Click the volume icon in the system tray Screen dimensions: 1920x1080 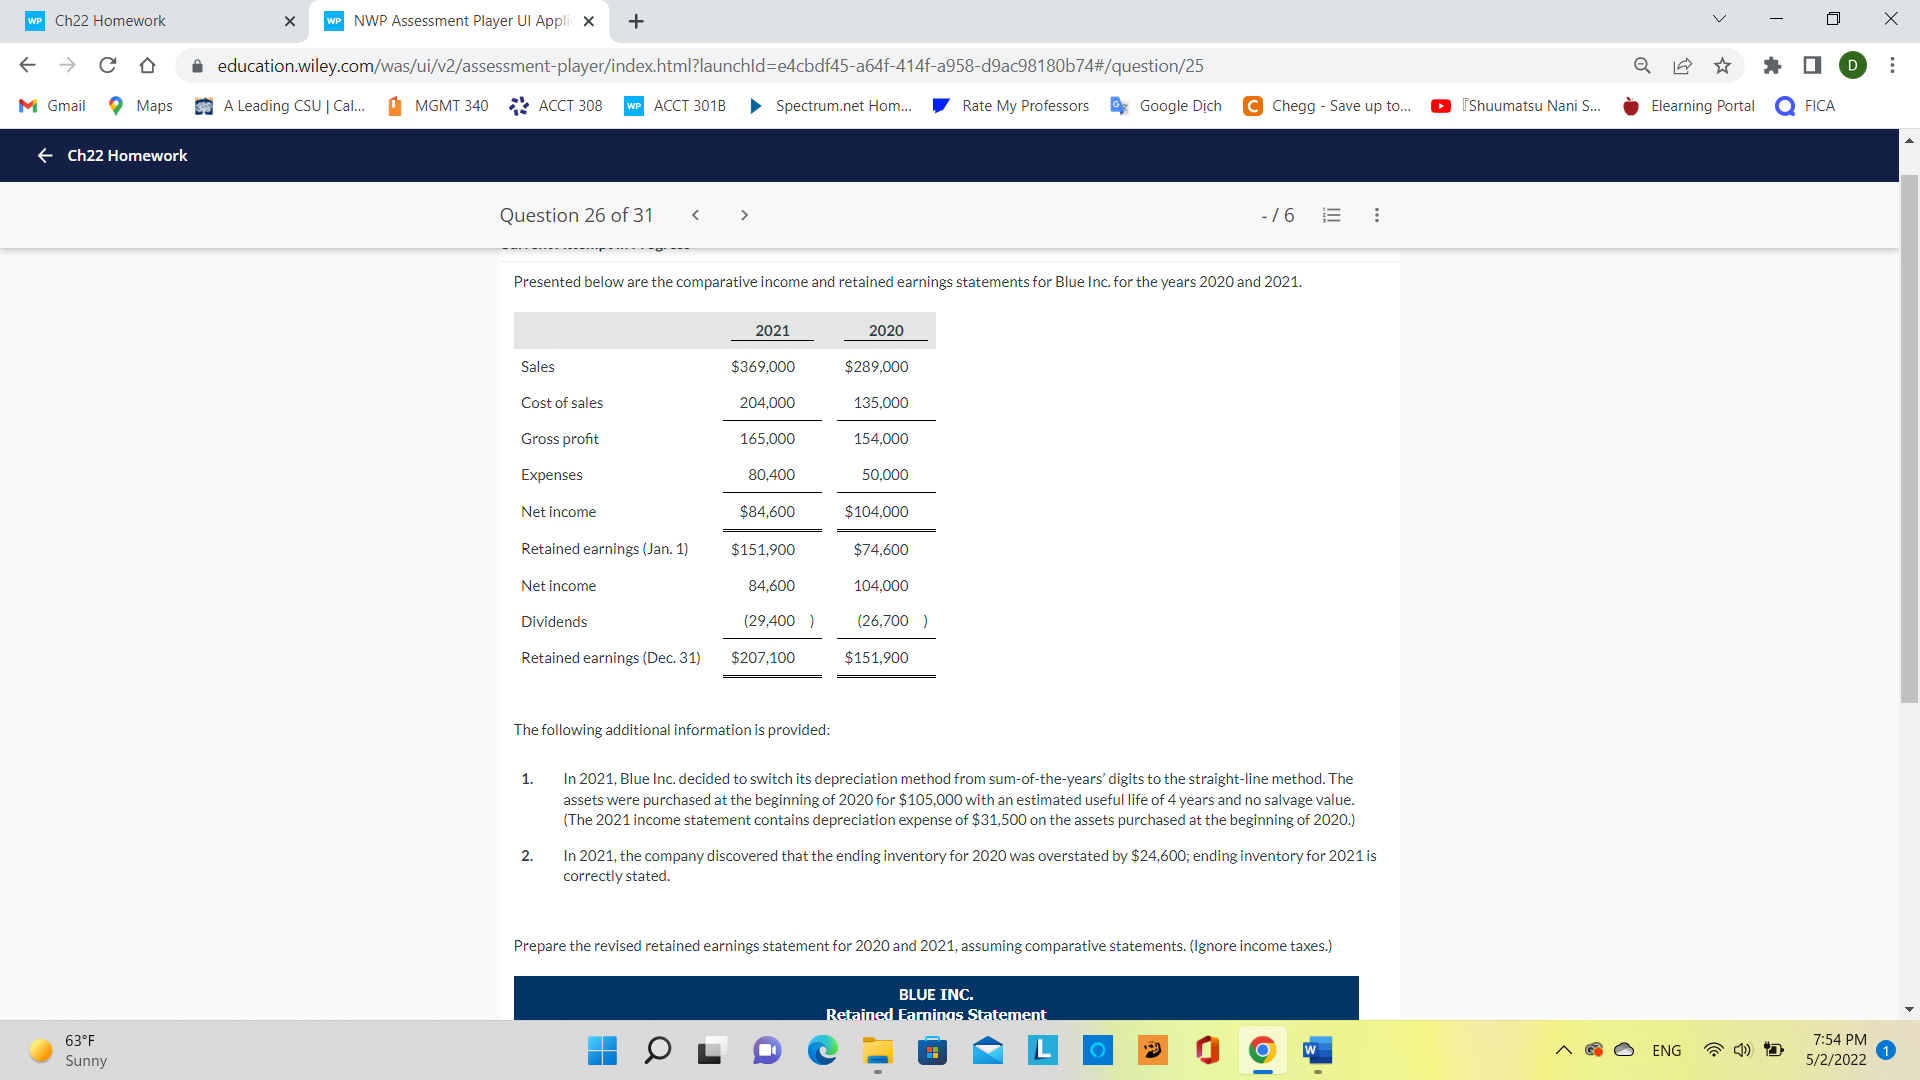[x=1742, y=1050]
